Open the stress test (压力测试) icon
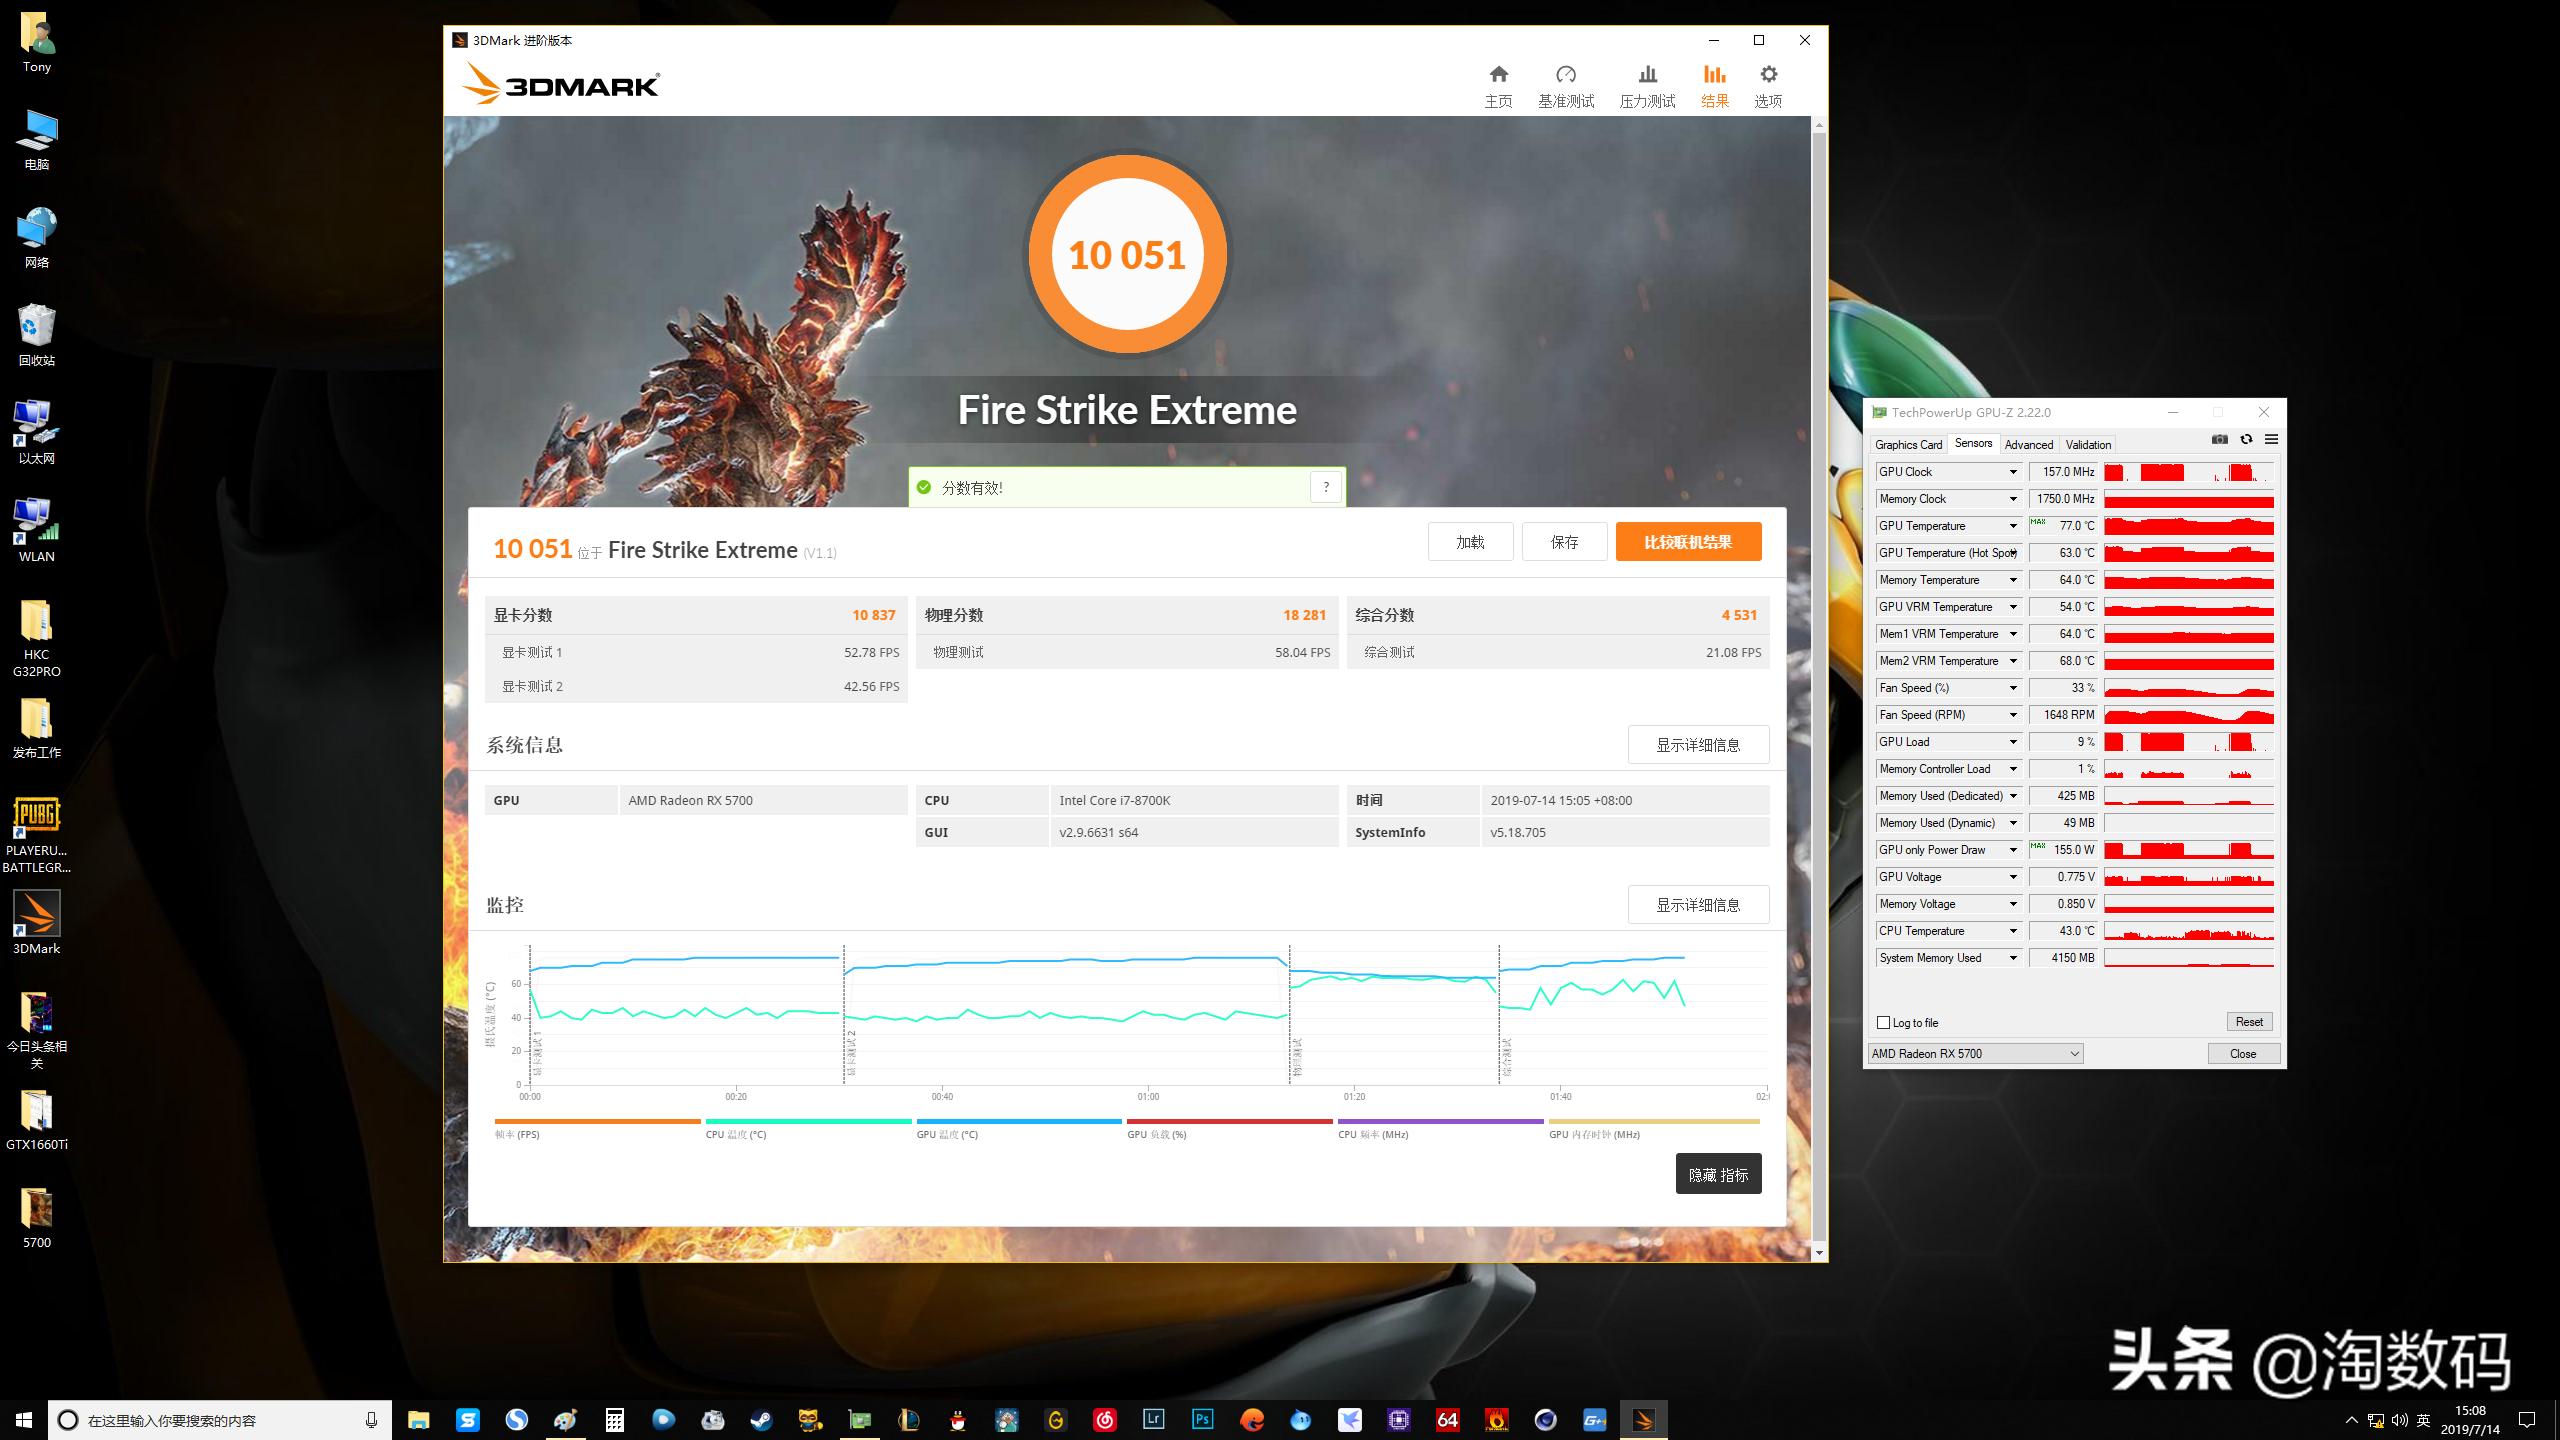Image resolution: width=2560 pixels, height=1440 pixels. point(1647,75)
